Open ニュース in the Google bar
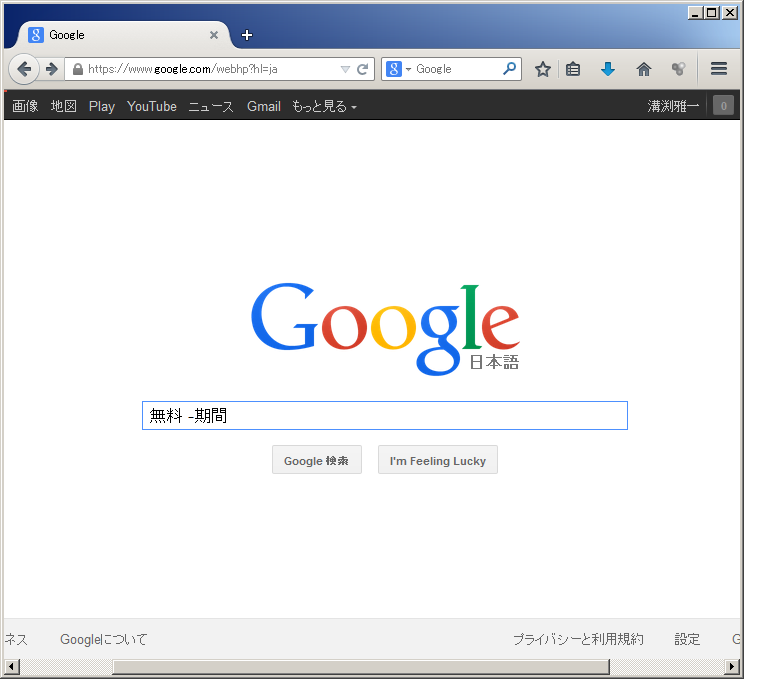The image size is (768, 679). point(211,106)
